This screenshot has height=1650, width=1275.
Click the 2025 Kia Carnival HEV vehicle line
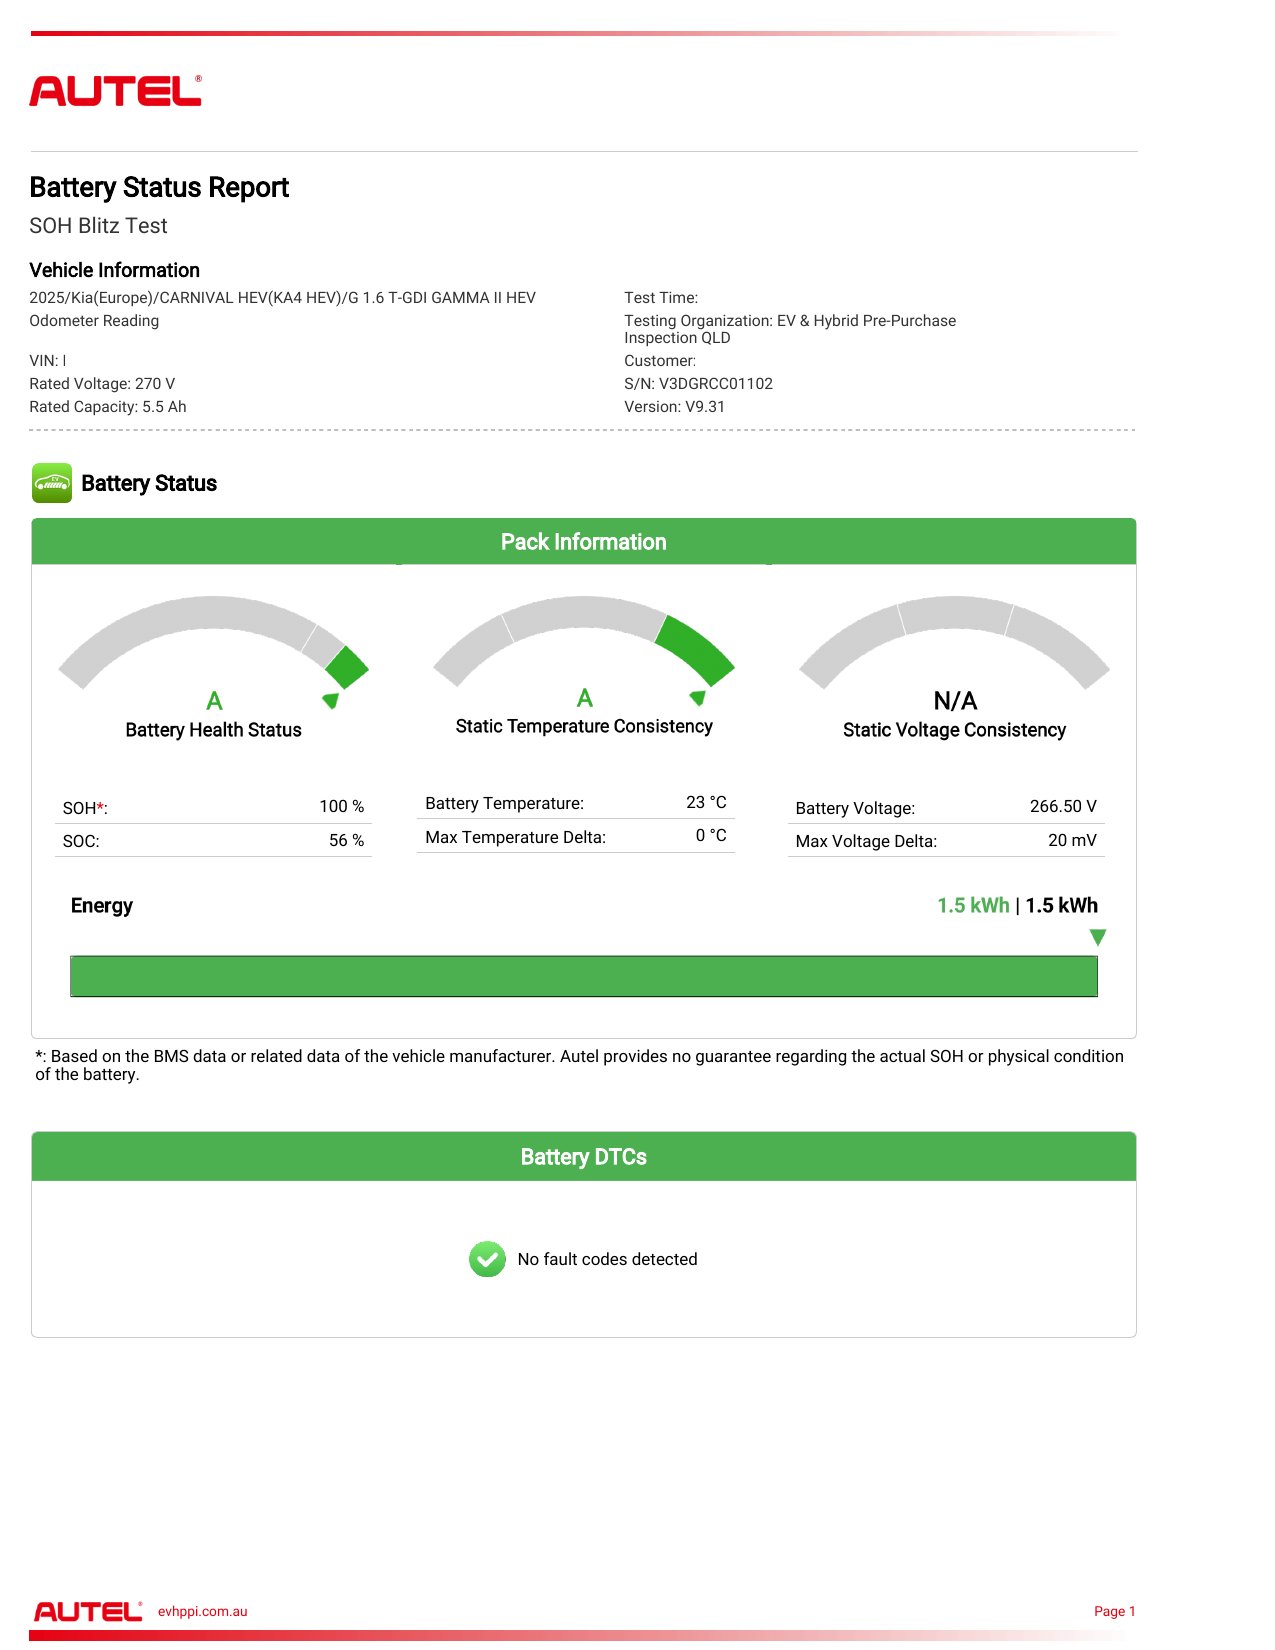(282, 298)
